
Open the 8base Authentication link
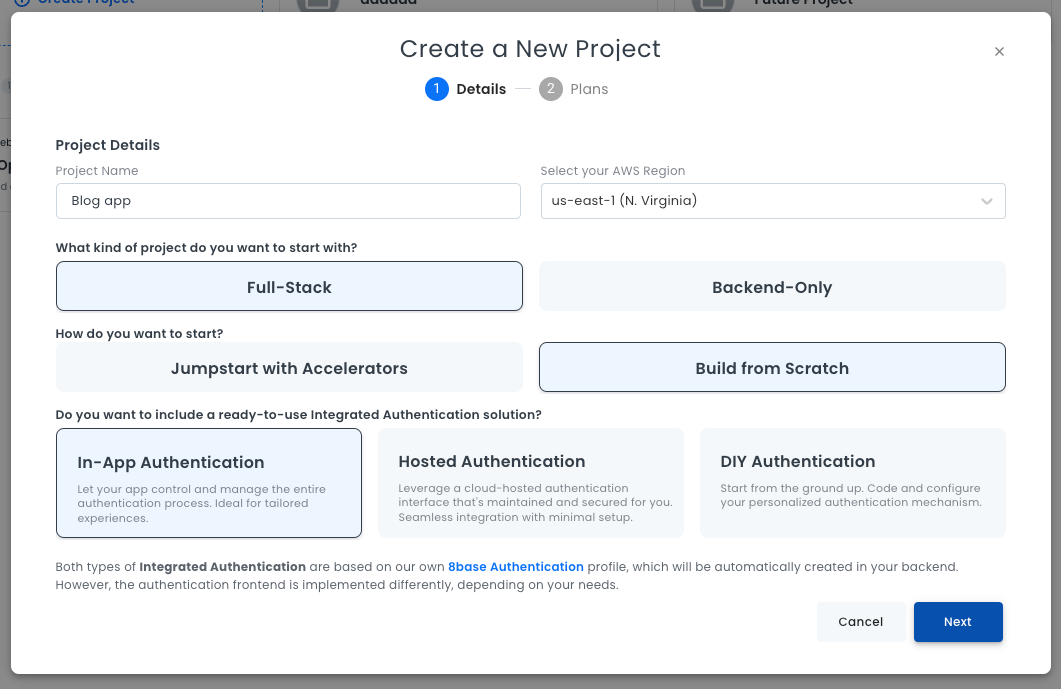click(515, 567)
